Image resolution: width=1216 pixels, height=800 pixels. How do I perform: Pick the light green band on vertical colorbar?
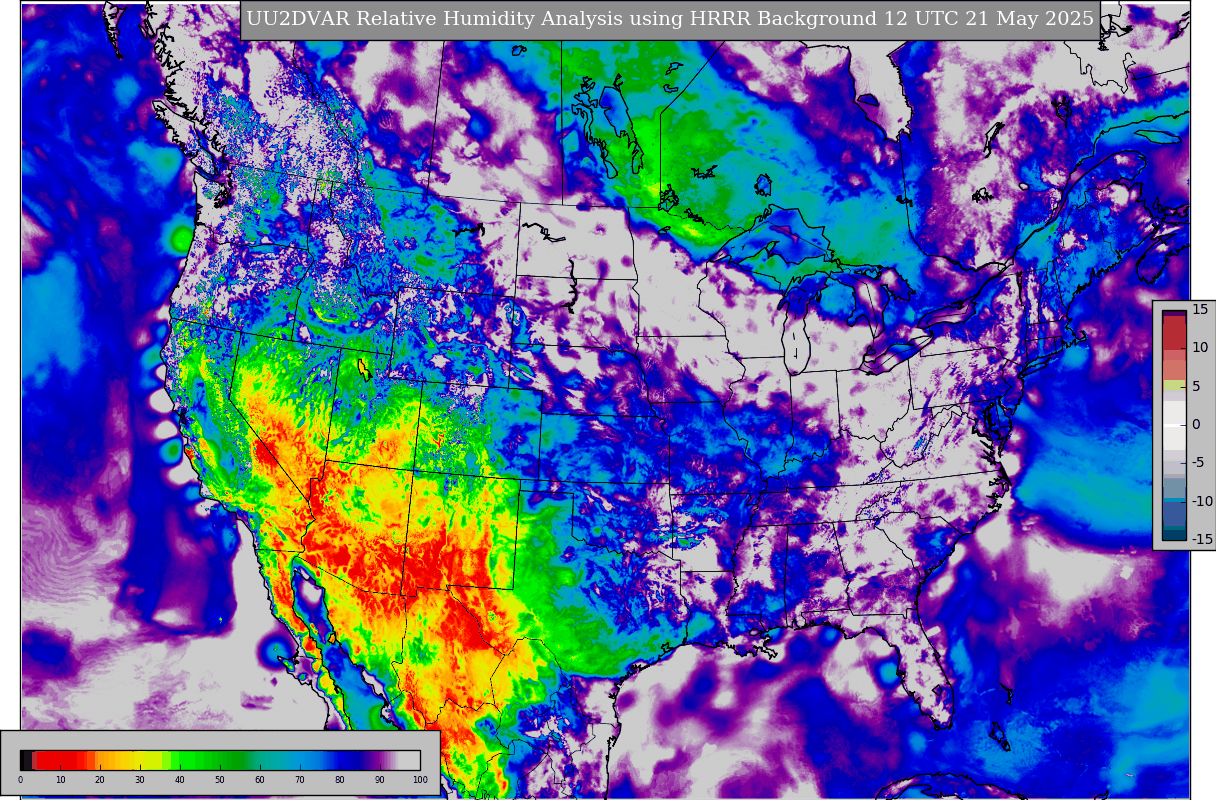coord(1174,385)
